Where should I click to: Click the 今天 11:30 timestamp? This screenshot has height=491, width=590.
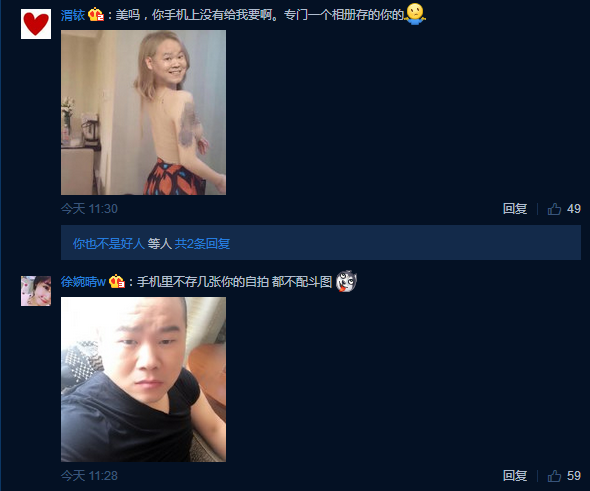[x=89, y=209]
